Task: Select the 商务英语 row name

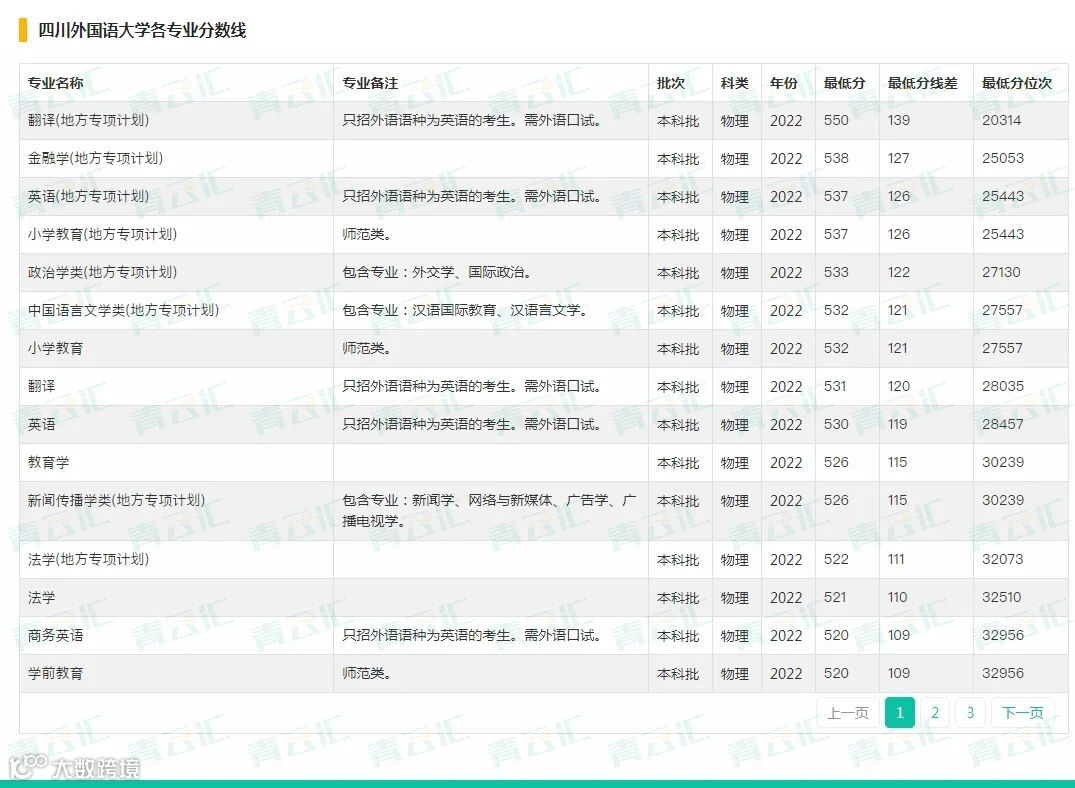Action: point(56,636)
